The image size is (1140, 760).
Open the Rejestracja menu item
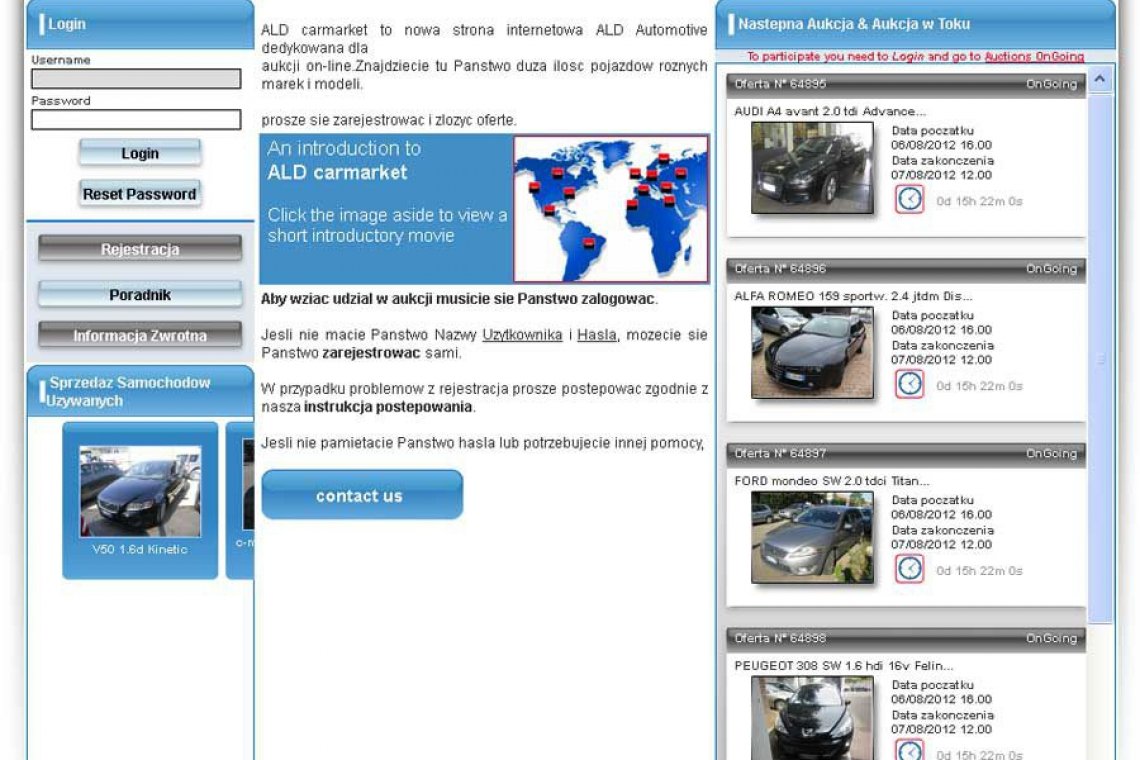click(x=140, y=249)
